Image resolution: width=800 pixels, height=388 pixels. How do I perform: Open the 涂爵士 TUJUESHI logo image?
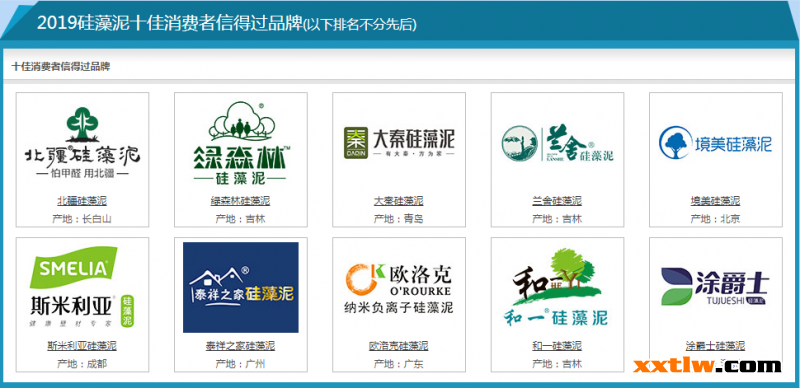[x=715, y=287]
